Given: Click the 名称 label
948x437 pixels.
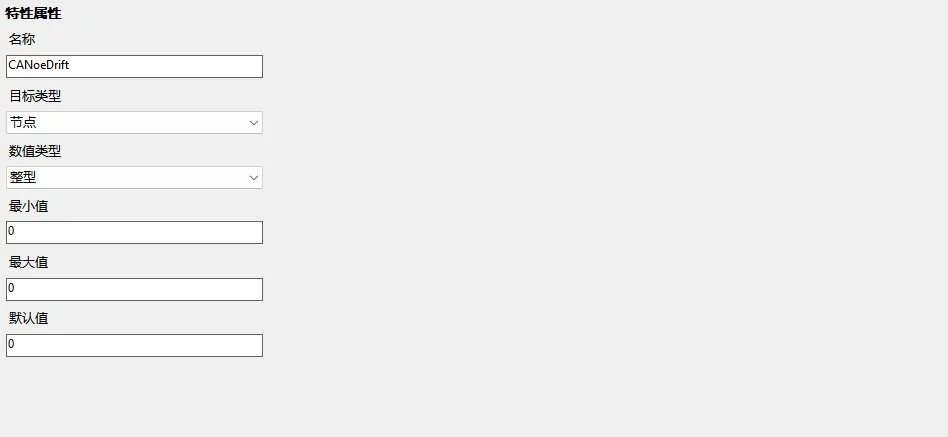Looking at the screenshot, I should [22, 39].
